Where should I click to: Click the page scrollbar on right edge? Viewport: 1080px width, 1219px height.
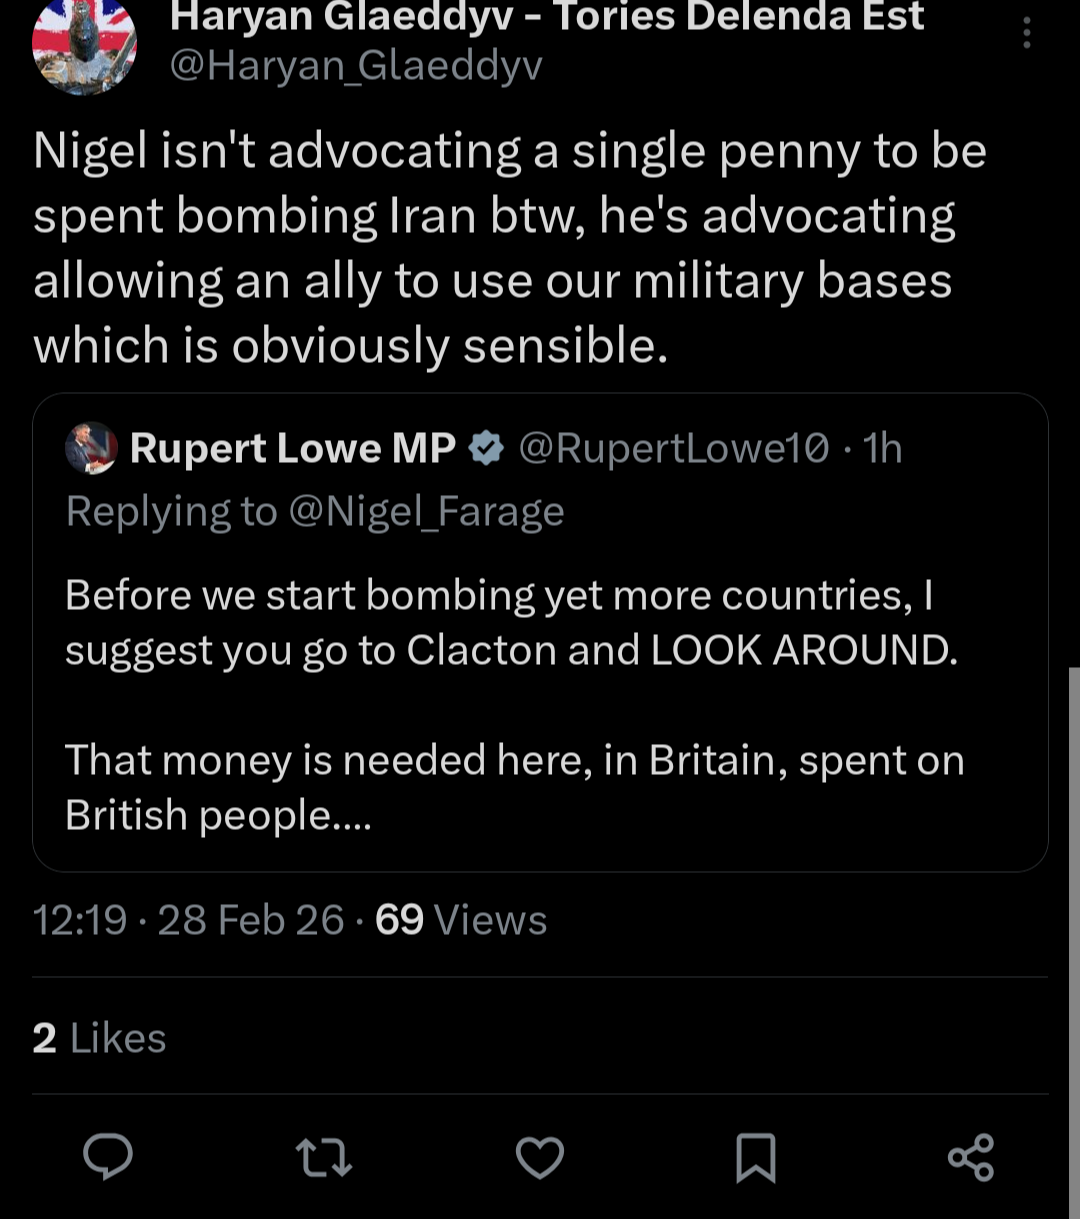click(x=1074, y=900)
